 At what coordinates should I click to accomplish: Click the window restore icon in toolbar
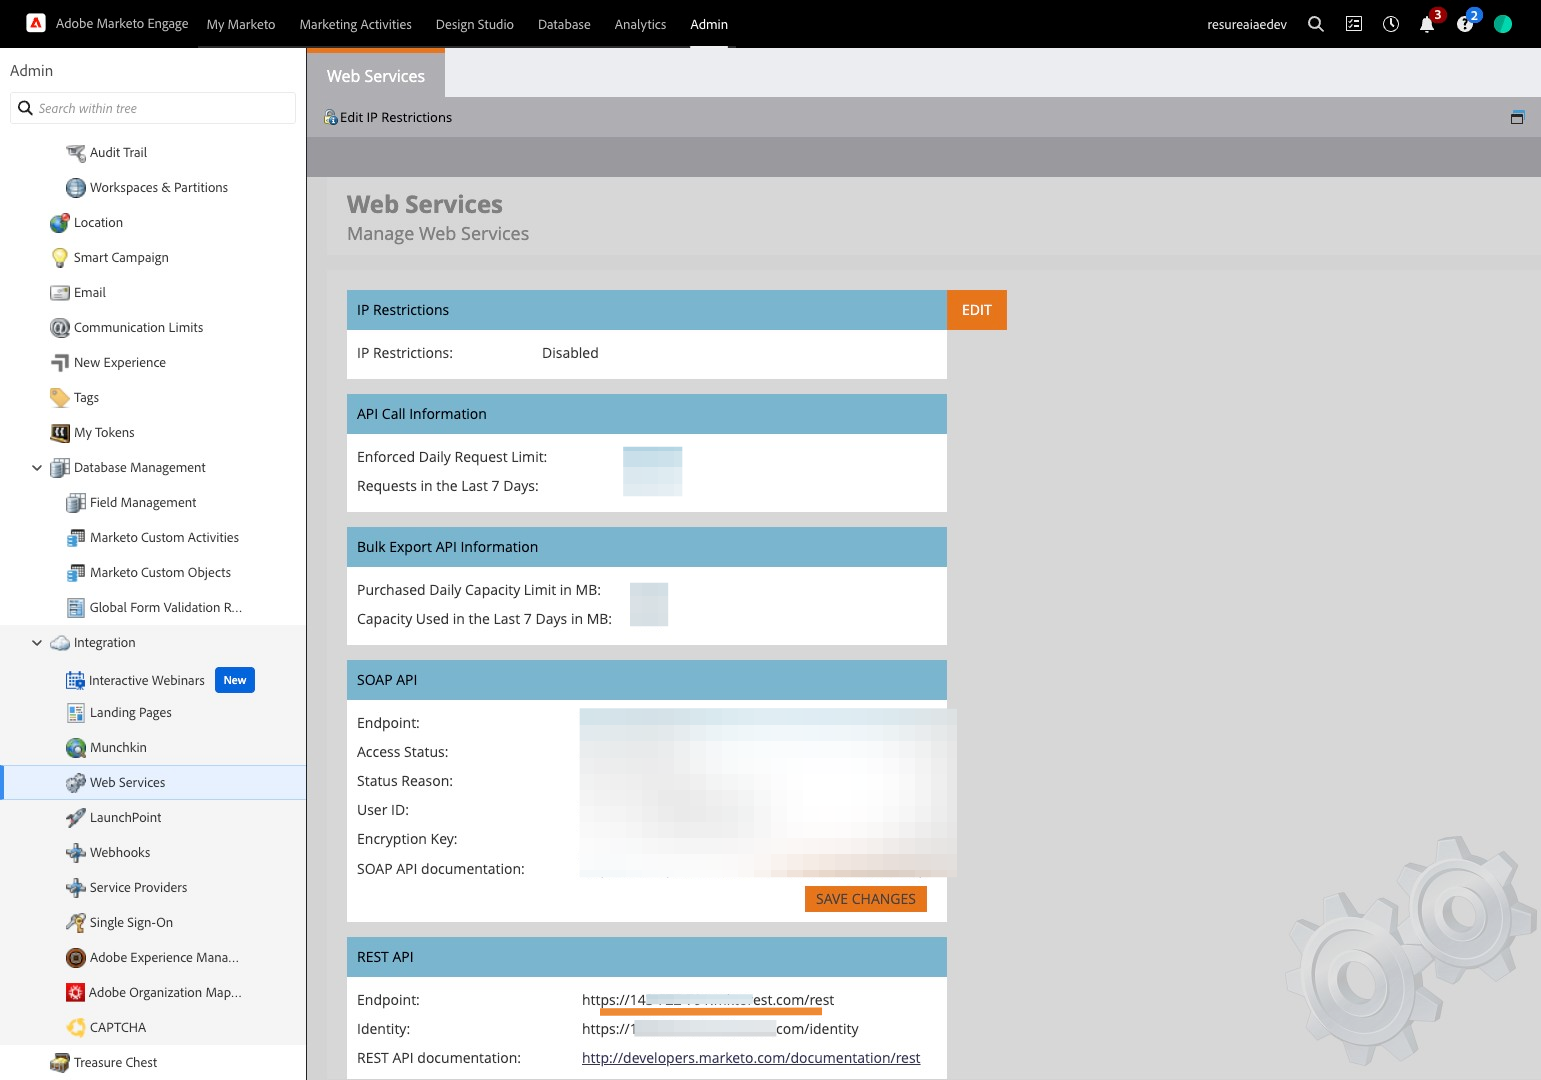[x=1517, y=117]
